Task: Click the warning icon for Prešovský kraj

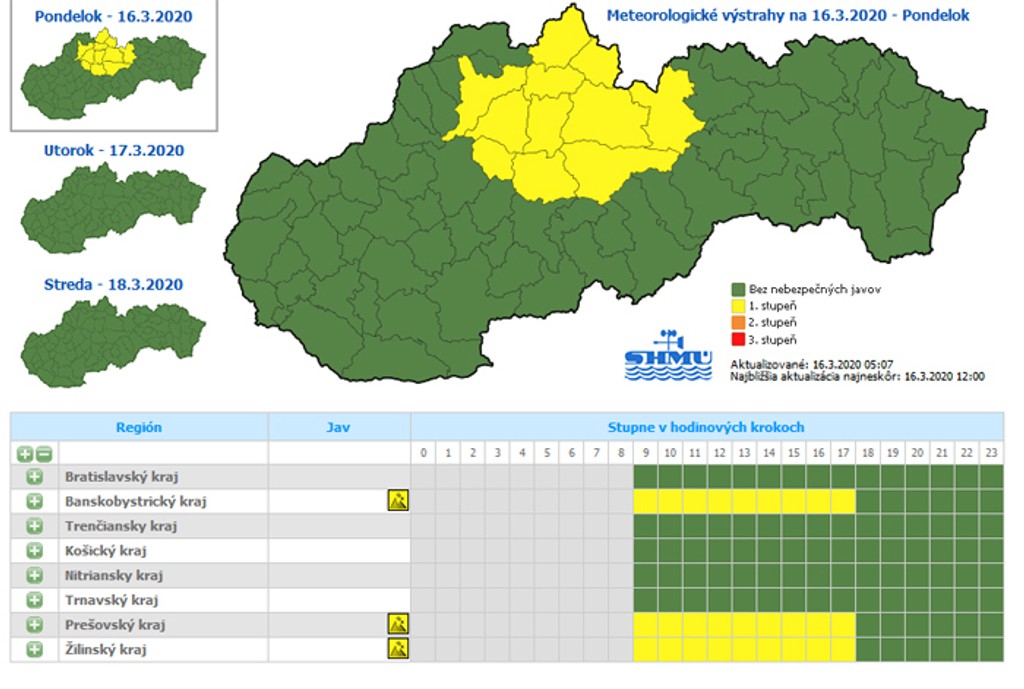Action: [398, 624]
